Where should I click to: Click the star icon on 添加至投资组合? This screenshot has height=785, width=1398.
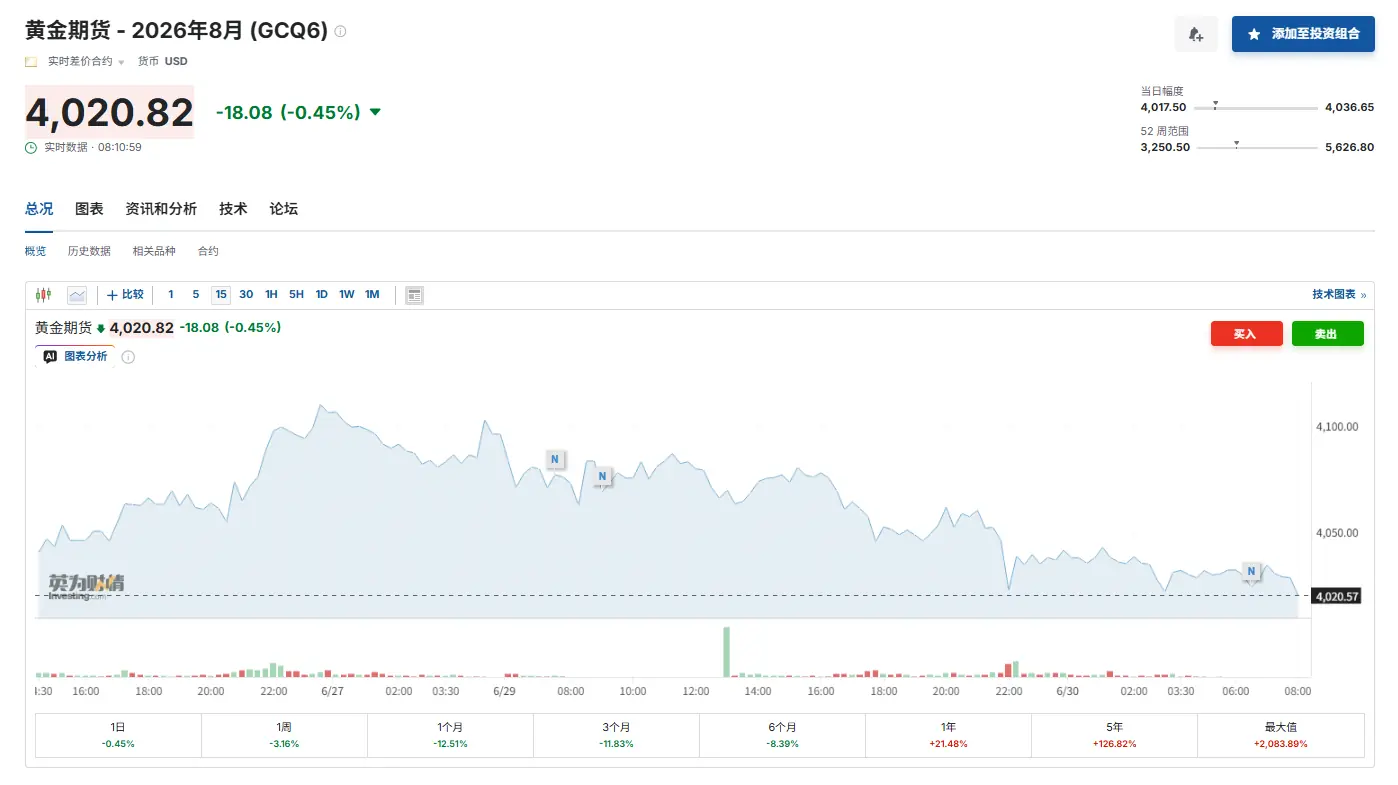[x=1254, y=34]
